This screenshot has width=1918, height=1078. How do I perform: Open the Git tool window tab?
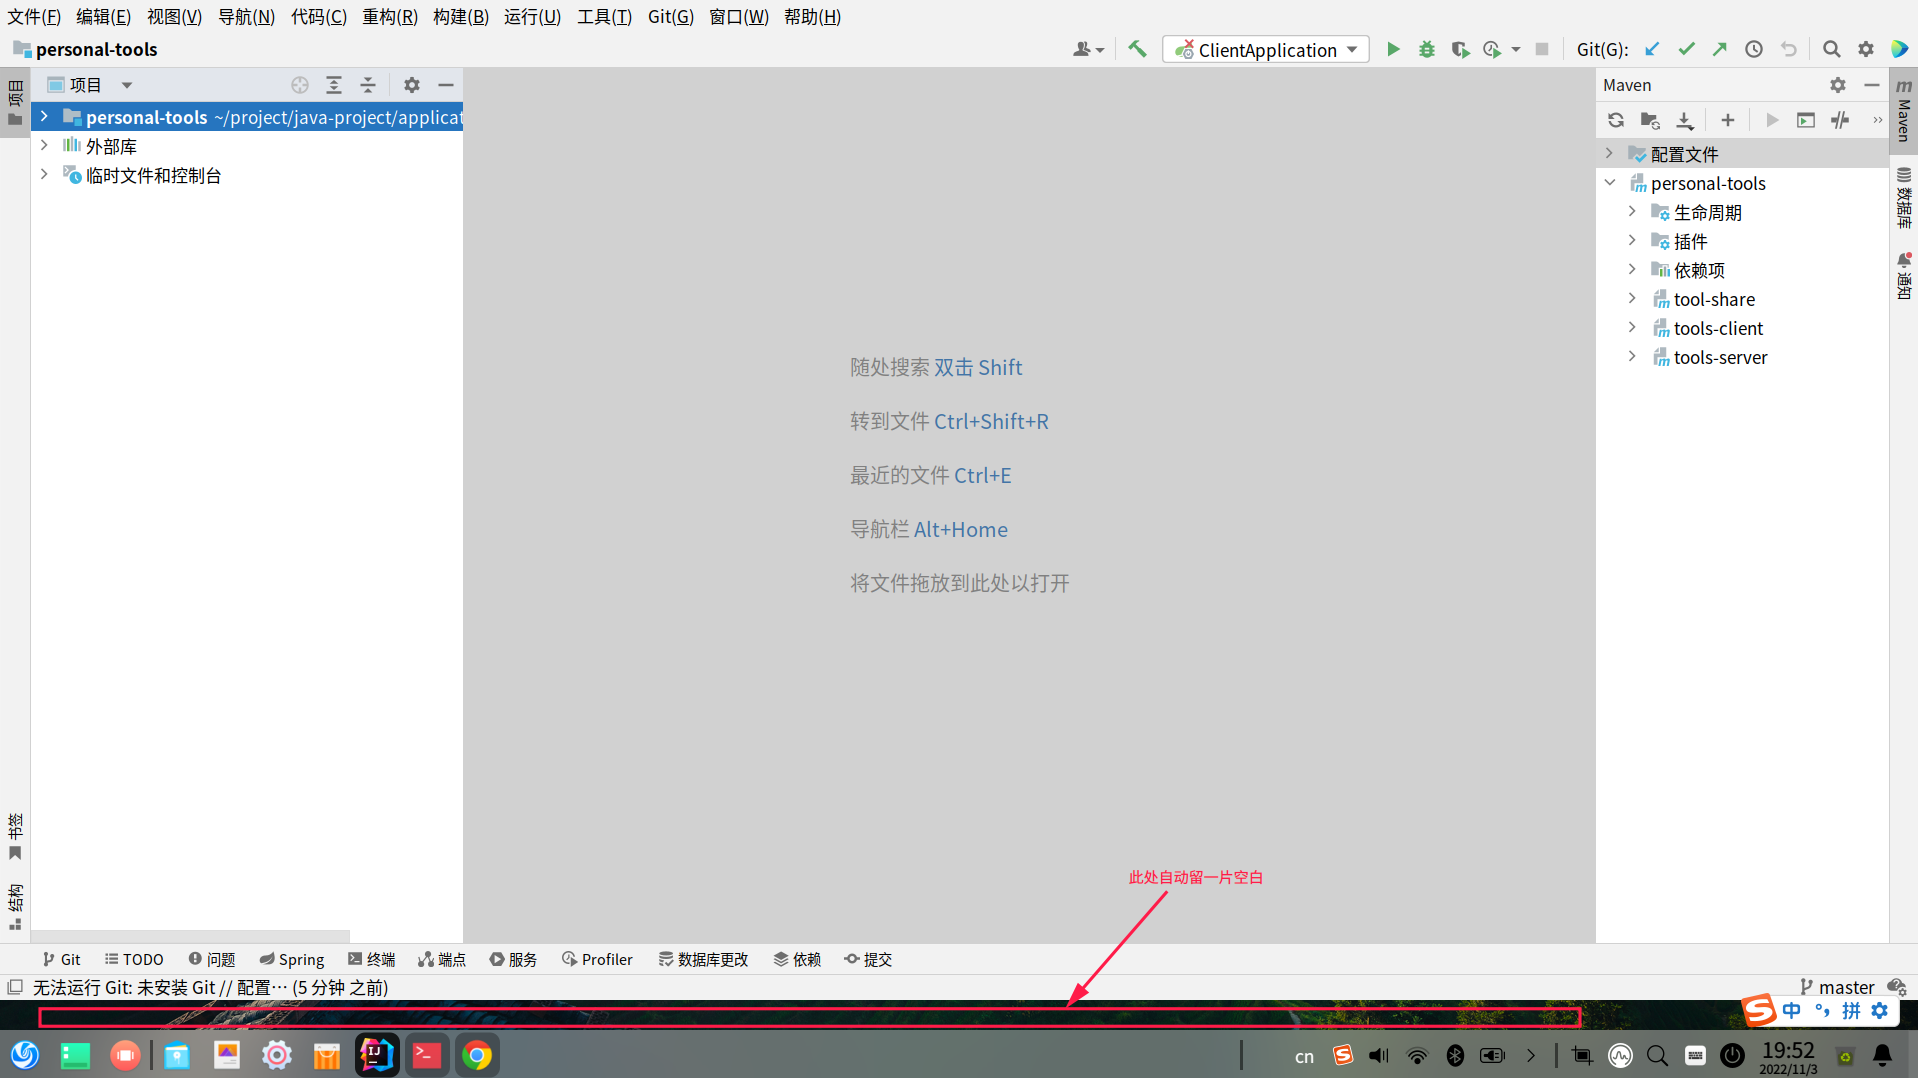[61, 959]
